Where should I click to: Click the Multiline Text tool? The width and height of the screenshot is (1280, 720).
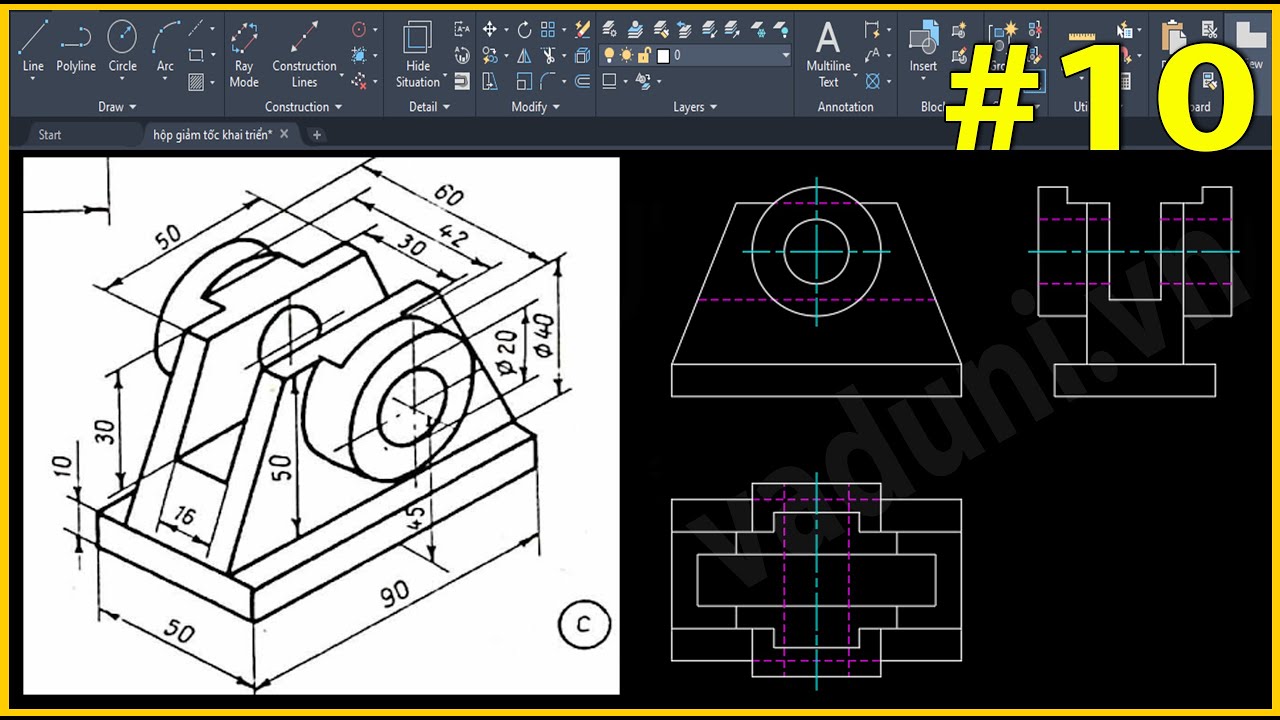(828, 52)
